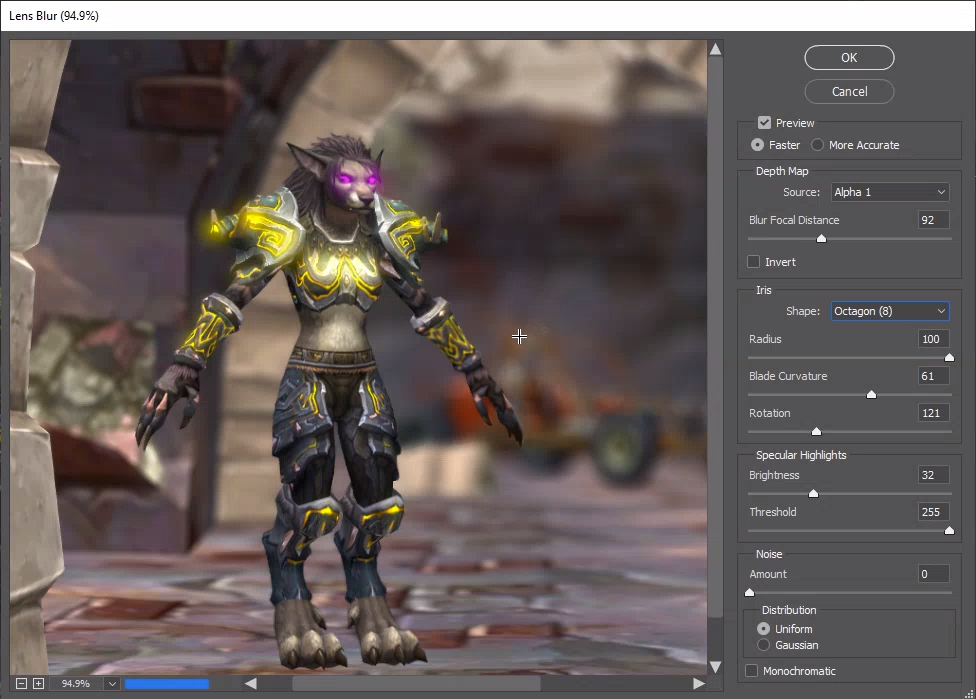
Task: Click the zoom in plus icon
Action: tap(39, 683)
